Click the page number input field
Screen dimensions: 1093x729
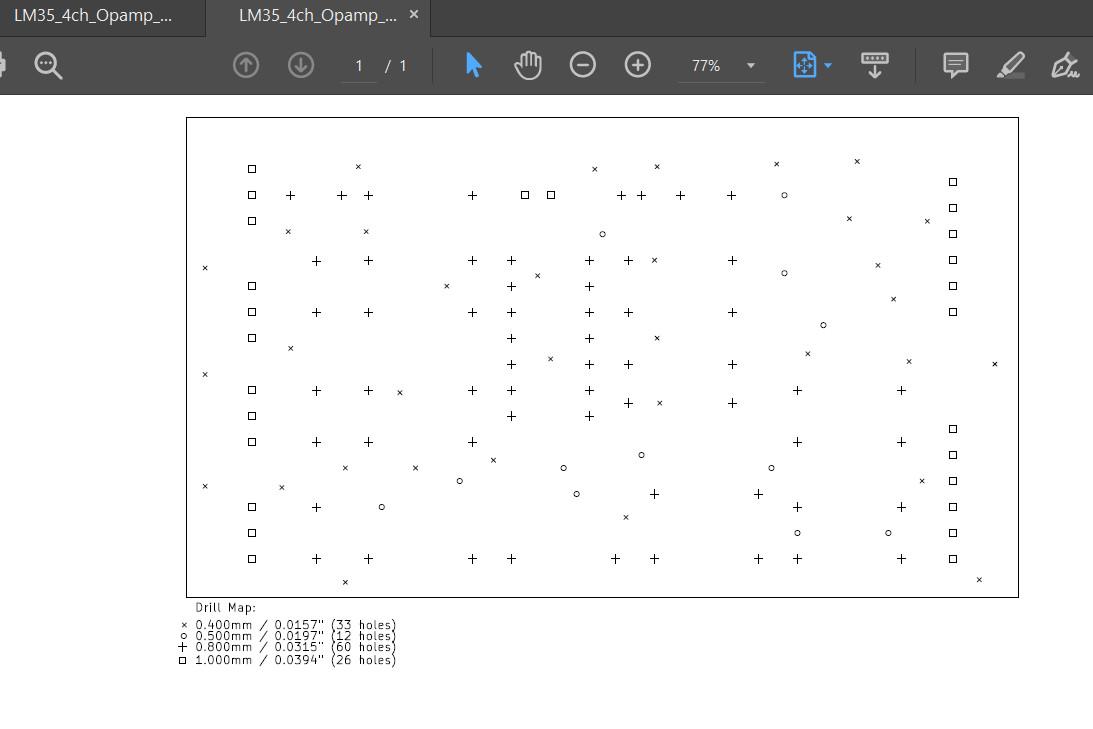pyautogui.click(x=358, y=67)
